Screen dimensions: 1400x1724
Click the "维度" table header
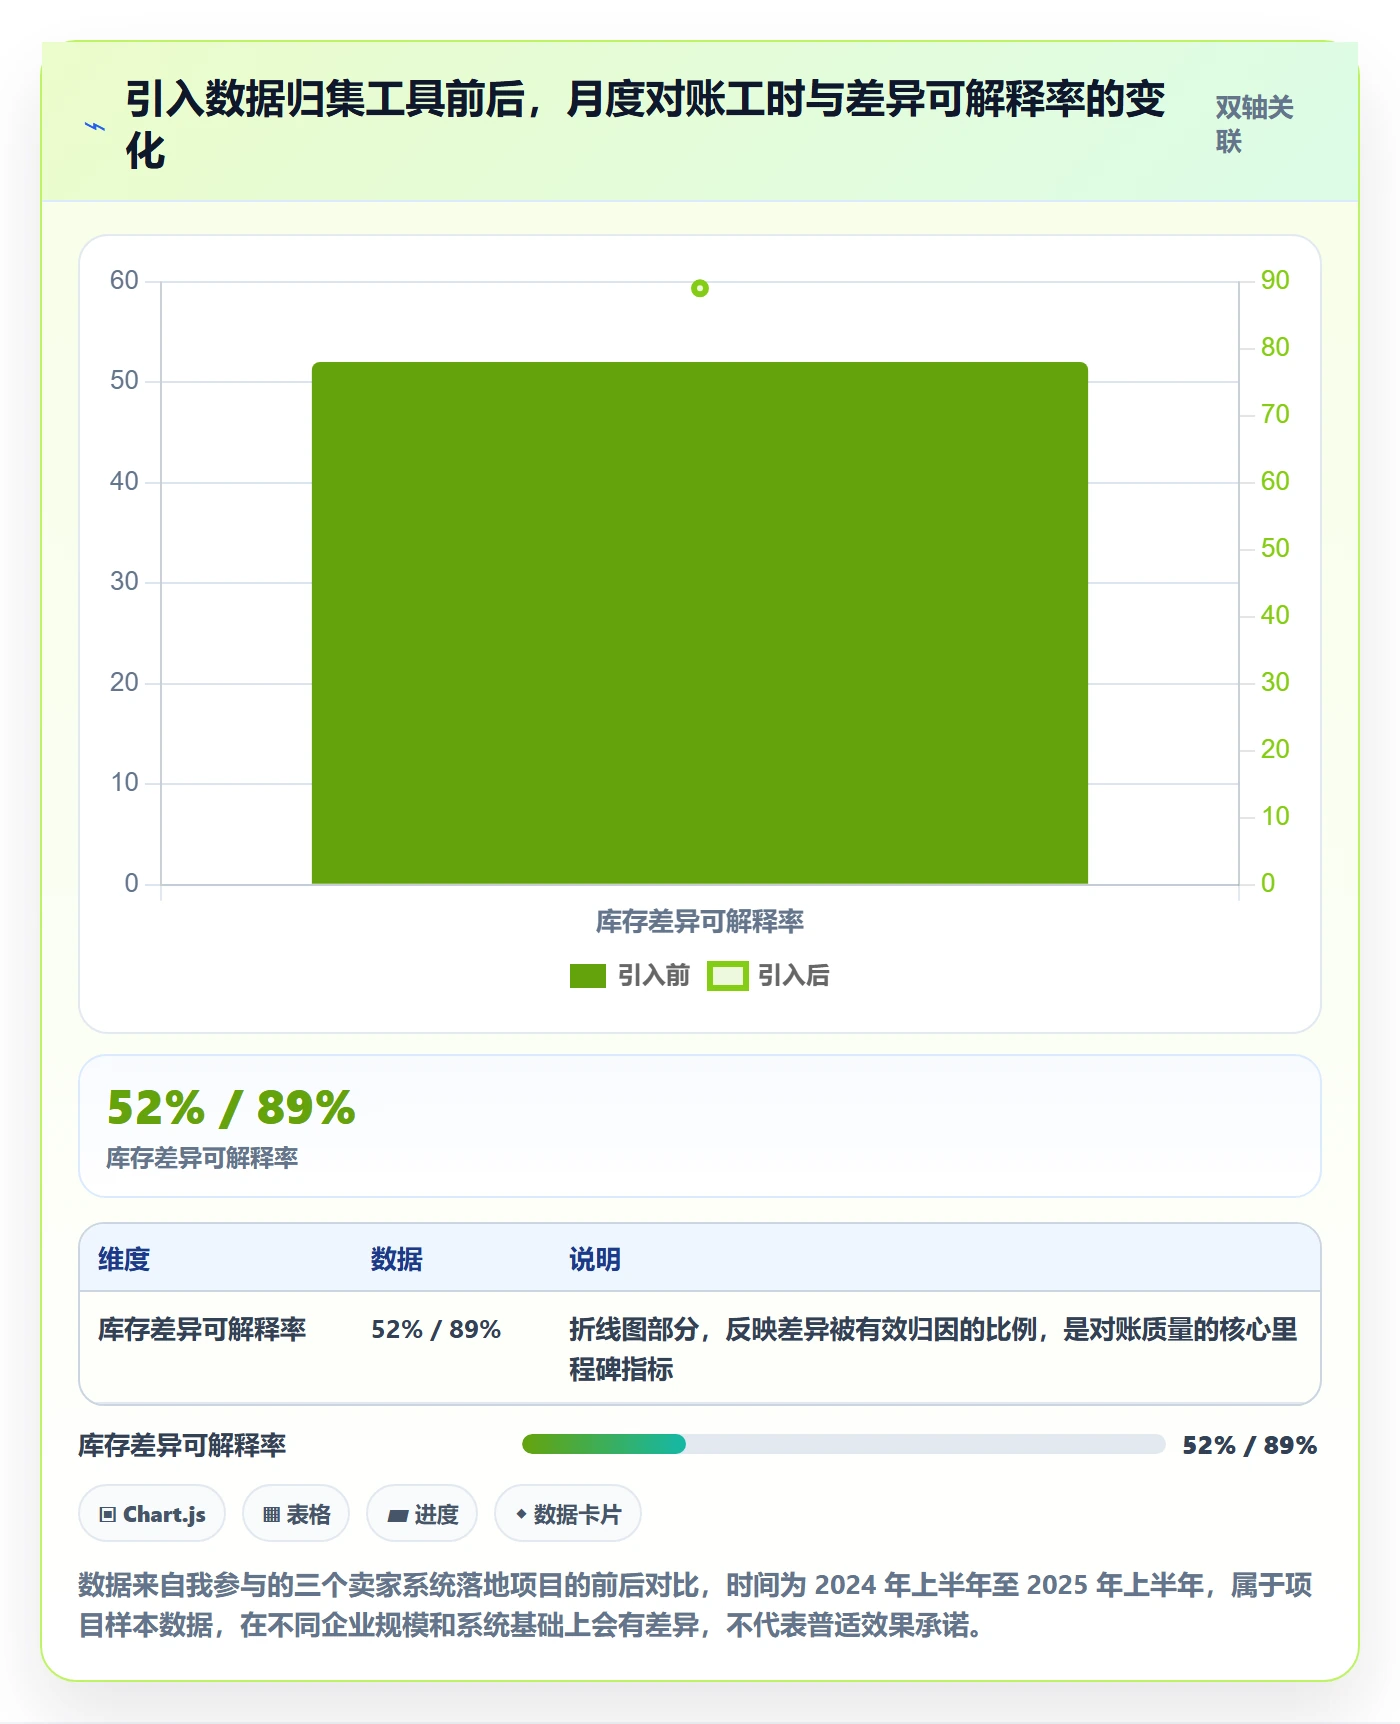(124, 1259)
